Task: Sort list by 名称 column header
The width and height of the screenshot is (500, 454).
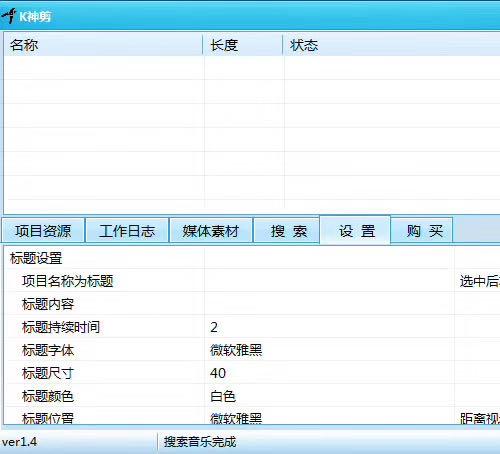Action: pyautogui.click(x=103, y=45)
